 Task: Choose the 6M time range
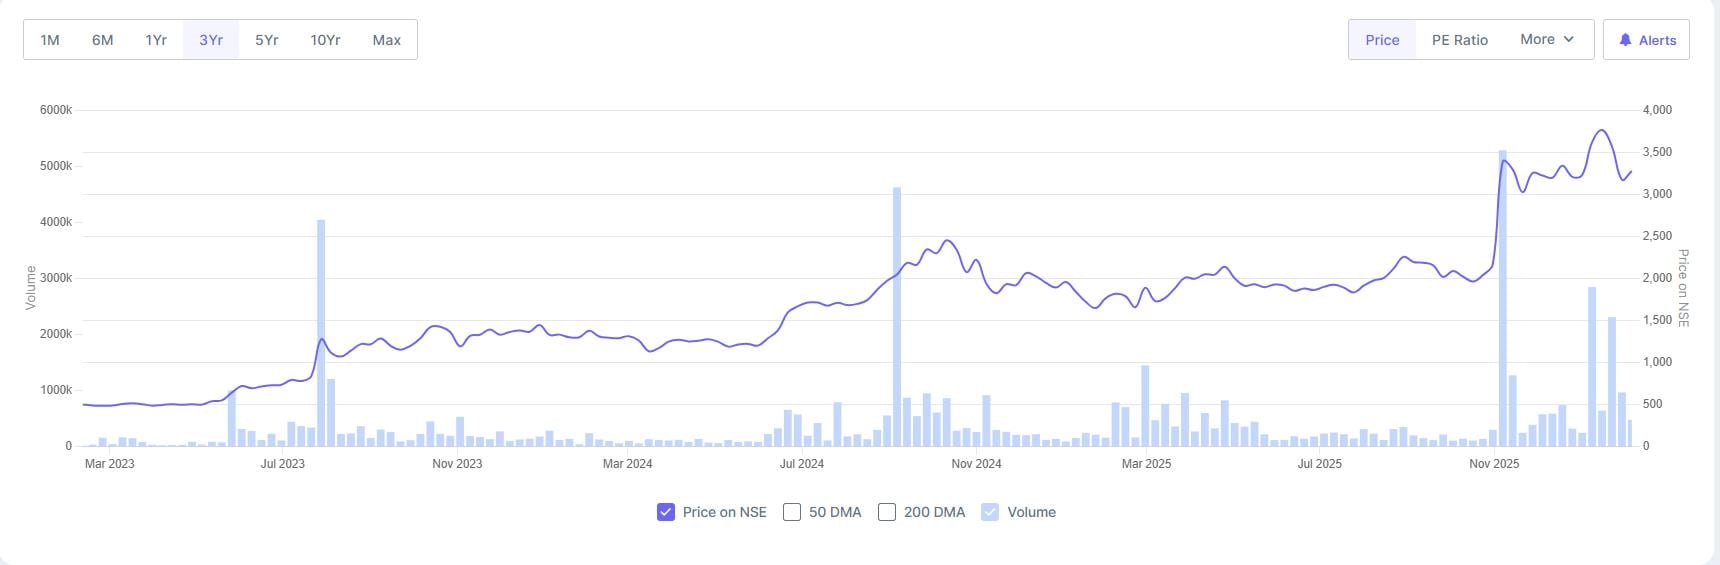tap(102, 40)
